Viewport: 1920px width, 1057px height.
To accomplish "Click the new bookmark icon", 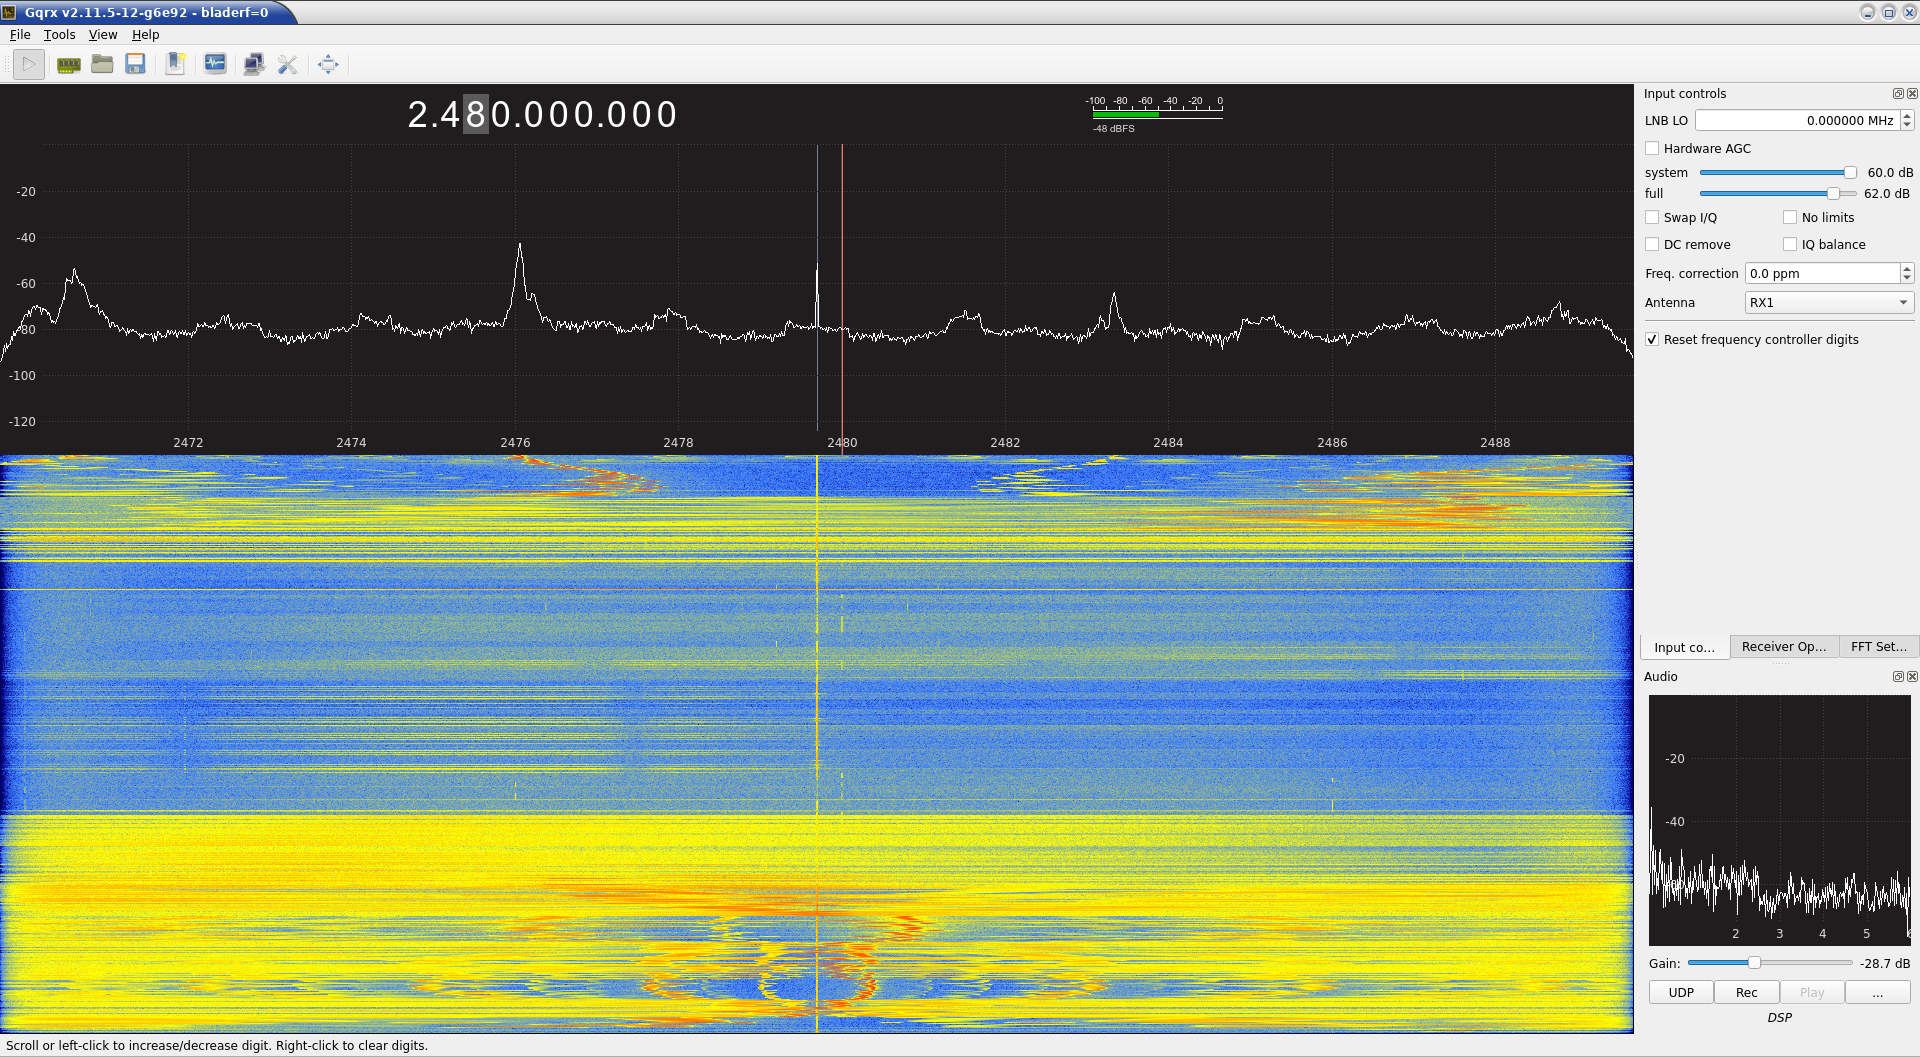I will pyautogui.click(x=175, y=64).
